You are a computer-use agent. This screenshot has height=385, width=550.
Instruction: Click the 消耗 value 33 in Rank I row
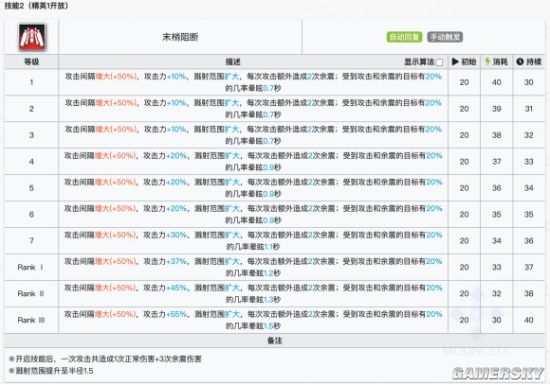pyautogui.click(x=496, y=267)
